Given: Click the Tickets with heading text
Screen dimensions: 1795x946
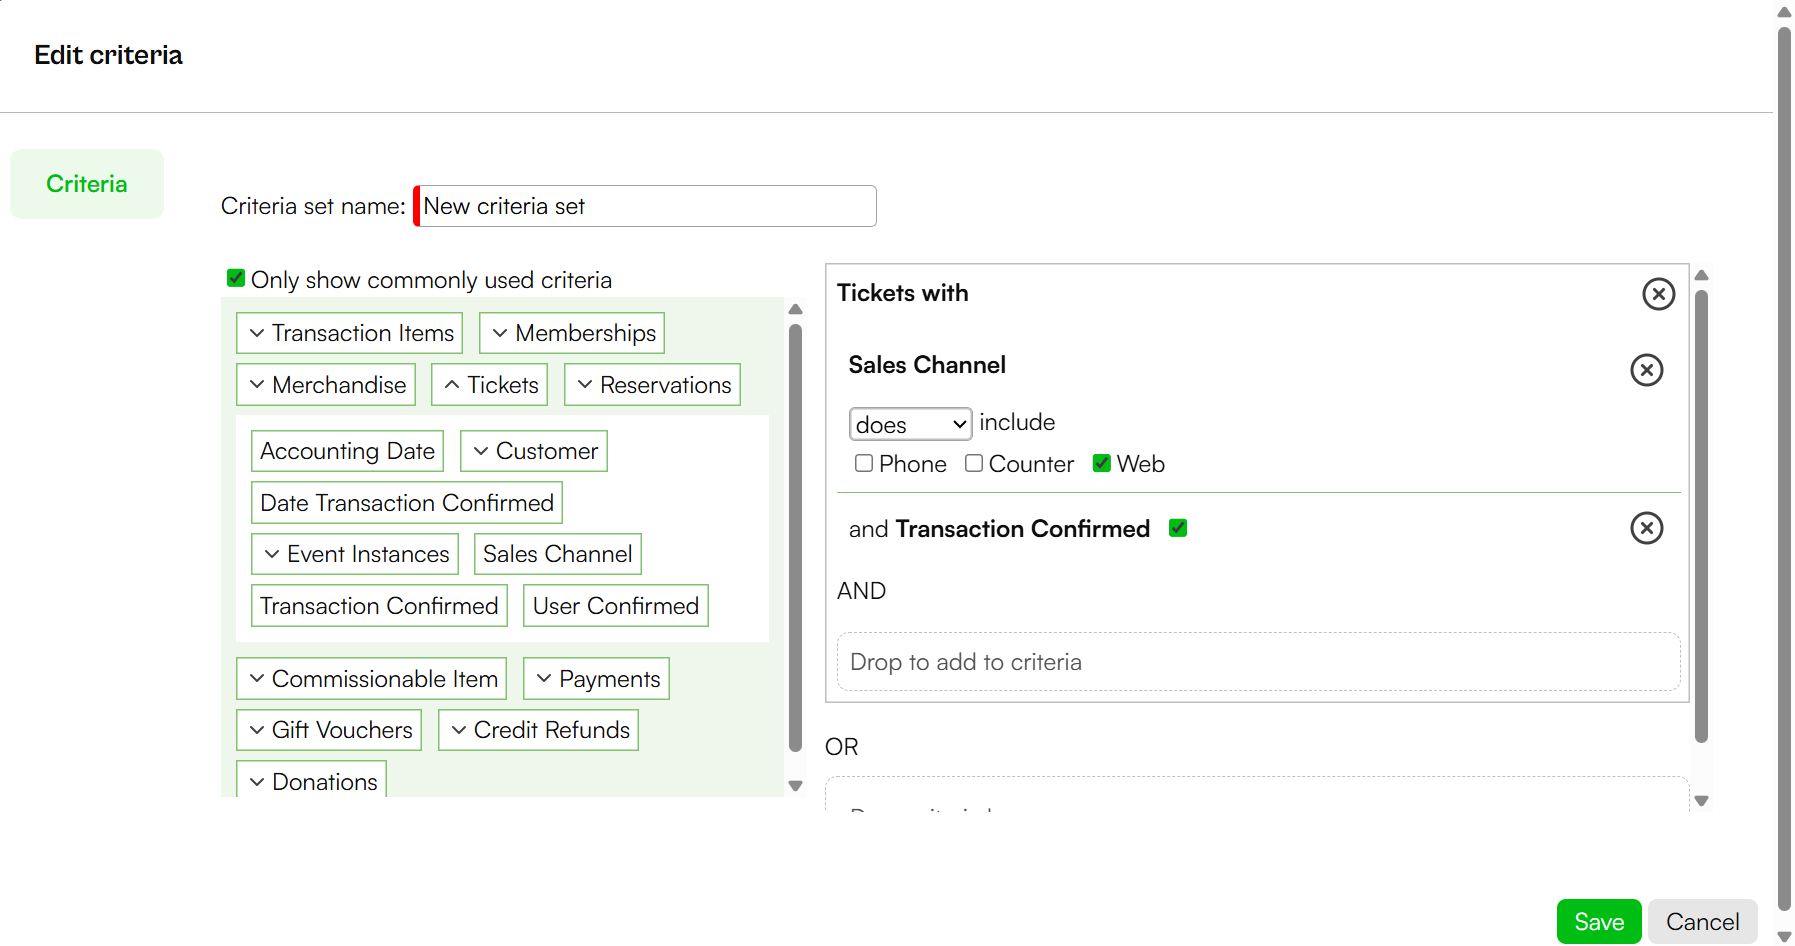Looking at the screenshot, I should point(902,293).
